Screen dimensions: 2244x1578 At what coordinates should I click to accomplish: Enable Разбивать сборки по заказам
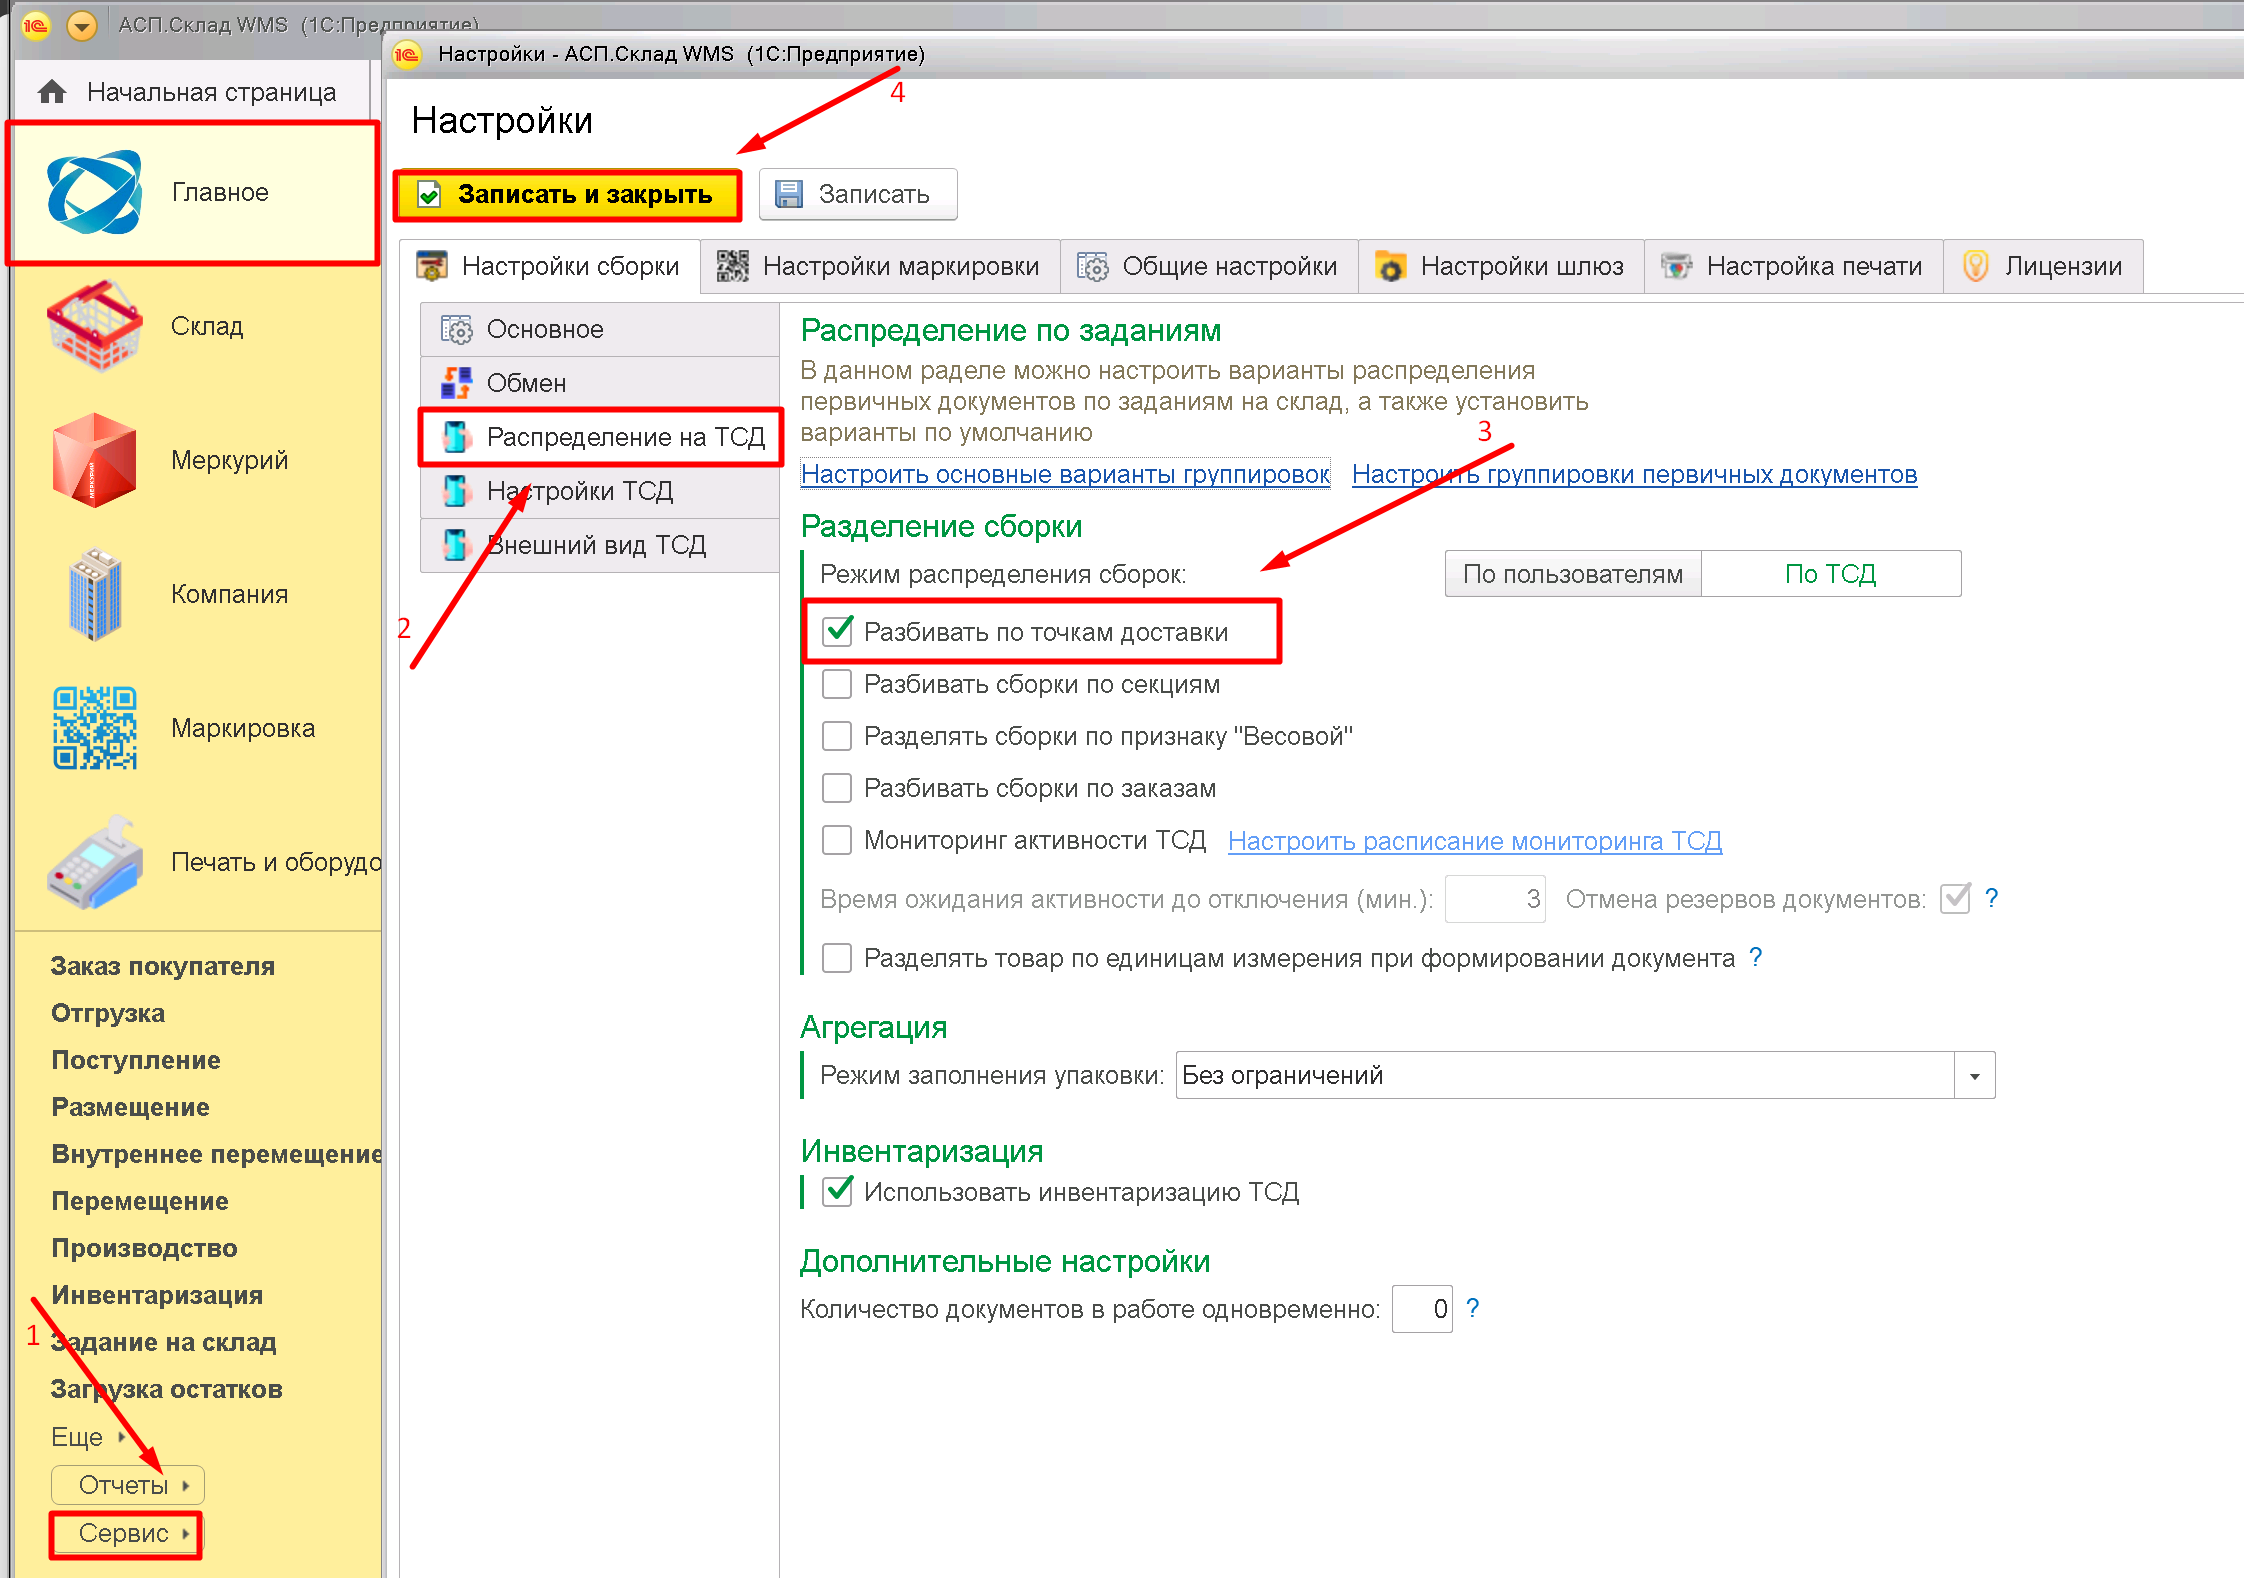(837, 788)
